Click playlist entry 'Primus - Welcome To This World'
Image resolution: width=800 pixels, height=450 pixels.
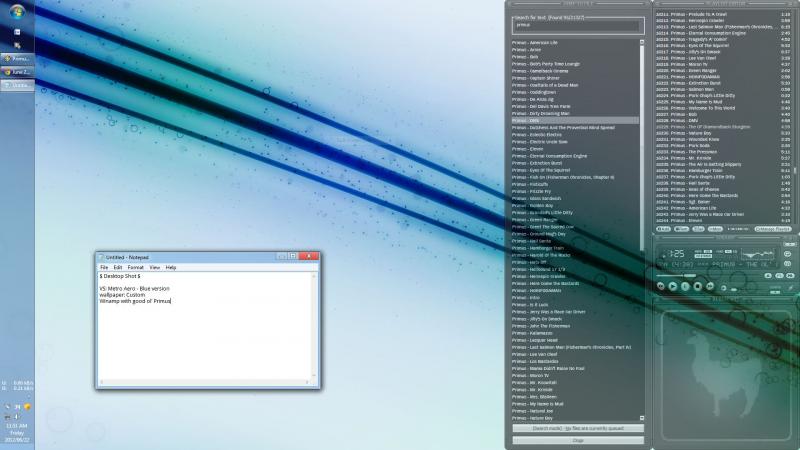point(723,108)
